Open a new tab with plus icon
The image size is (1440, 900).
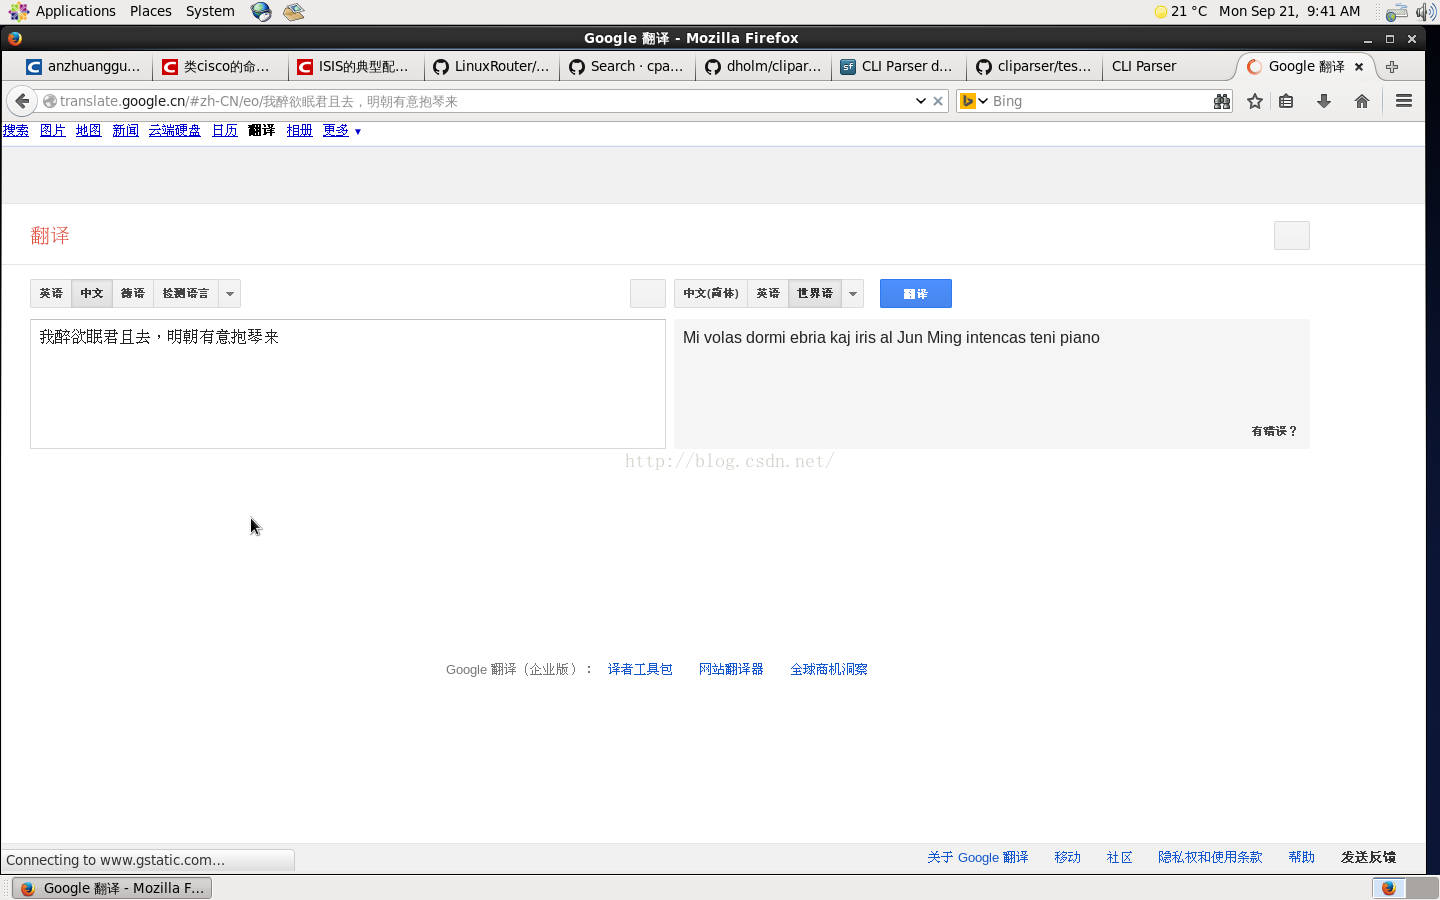point(1392,67)
